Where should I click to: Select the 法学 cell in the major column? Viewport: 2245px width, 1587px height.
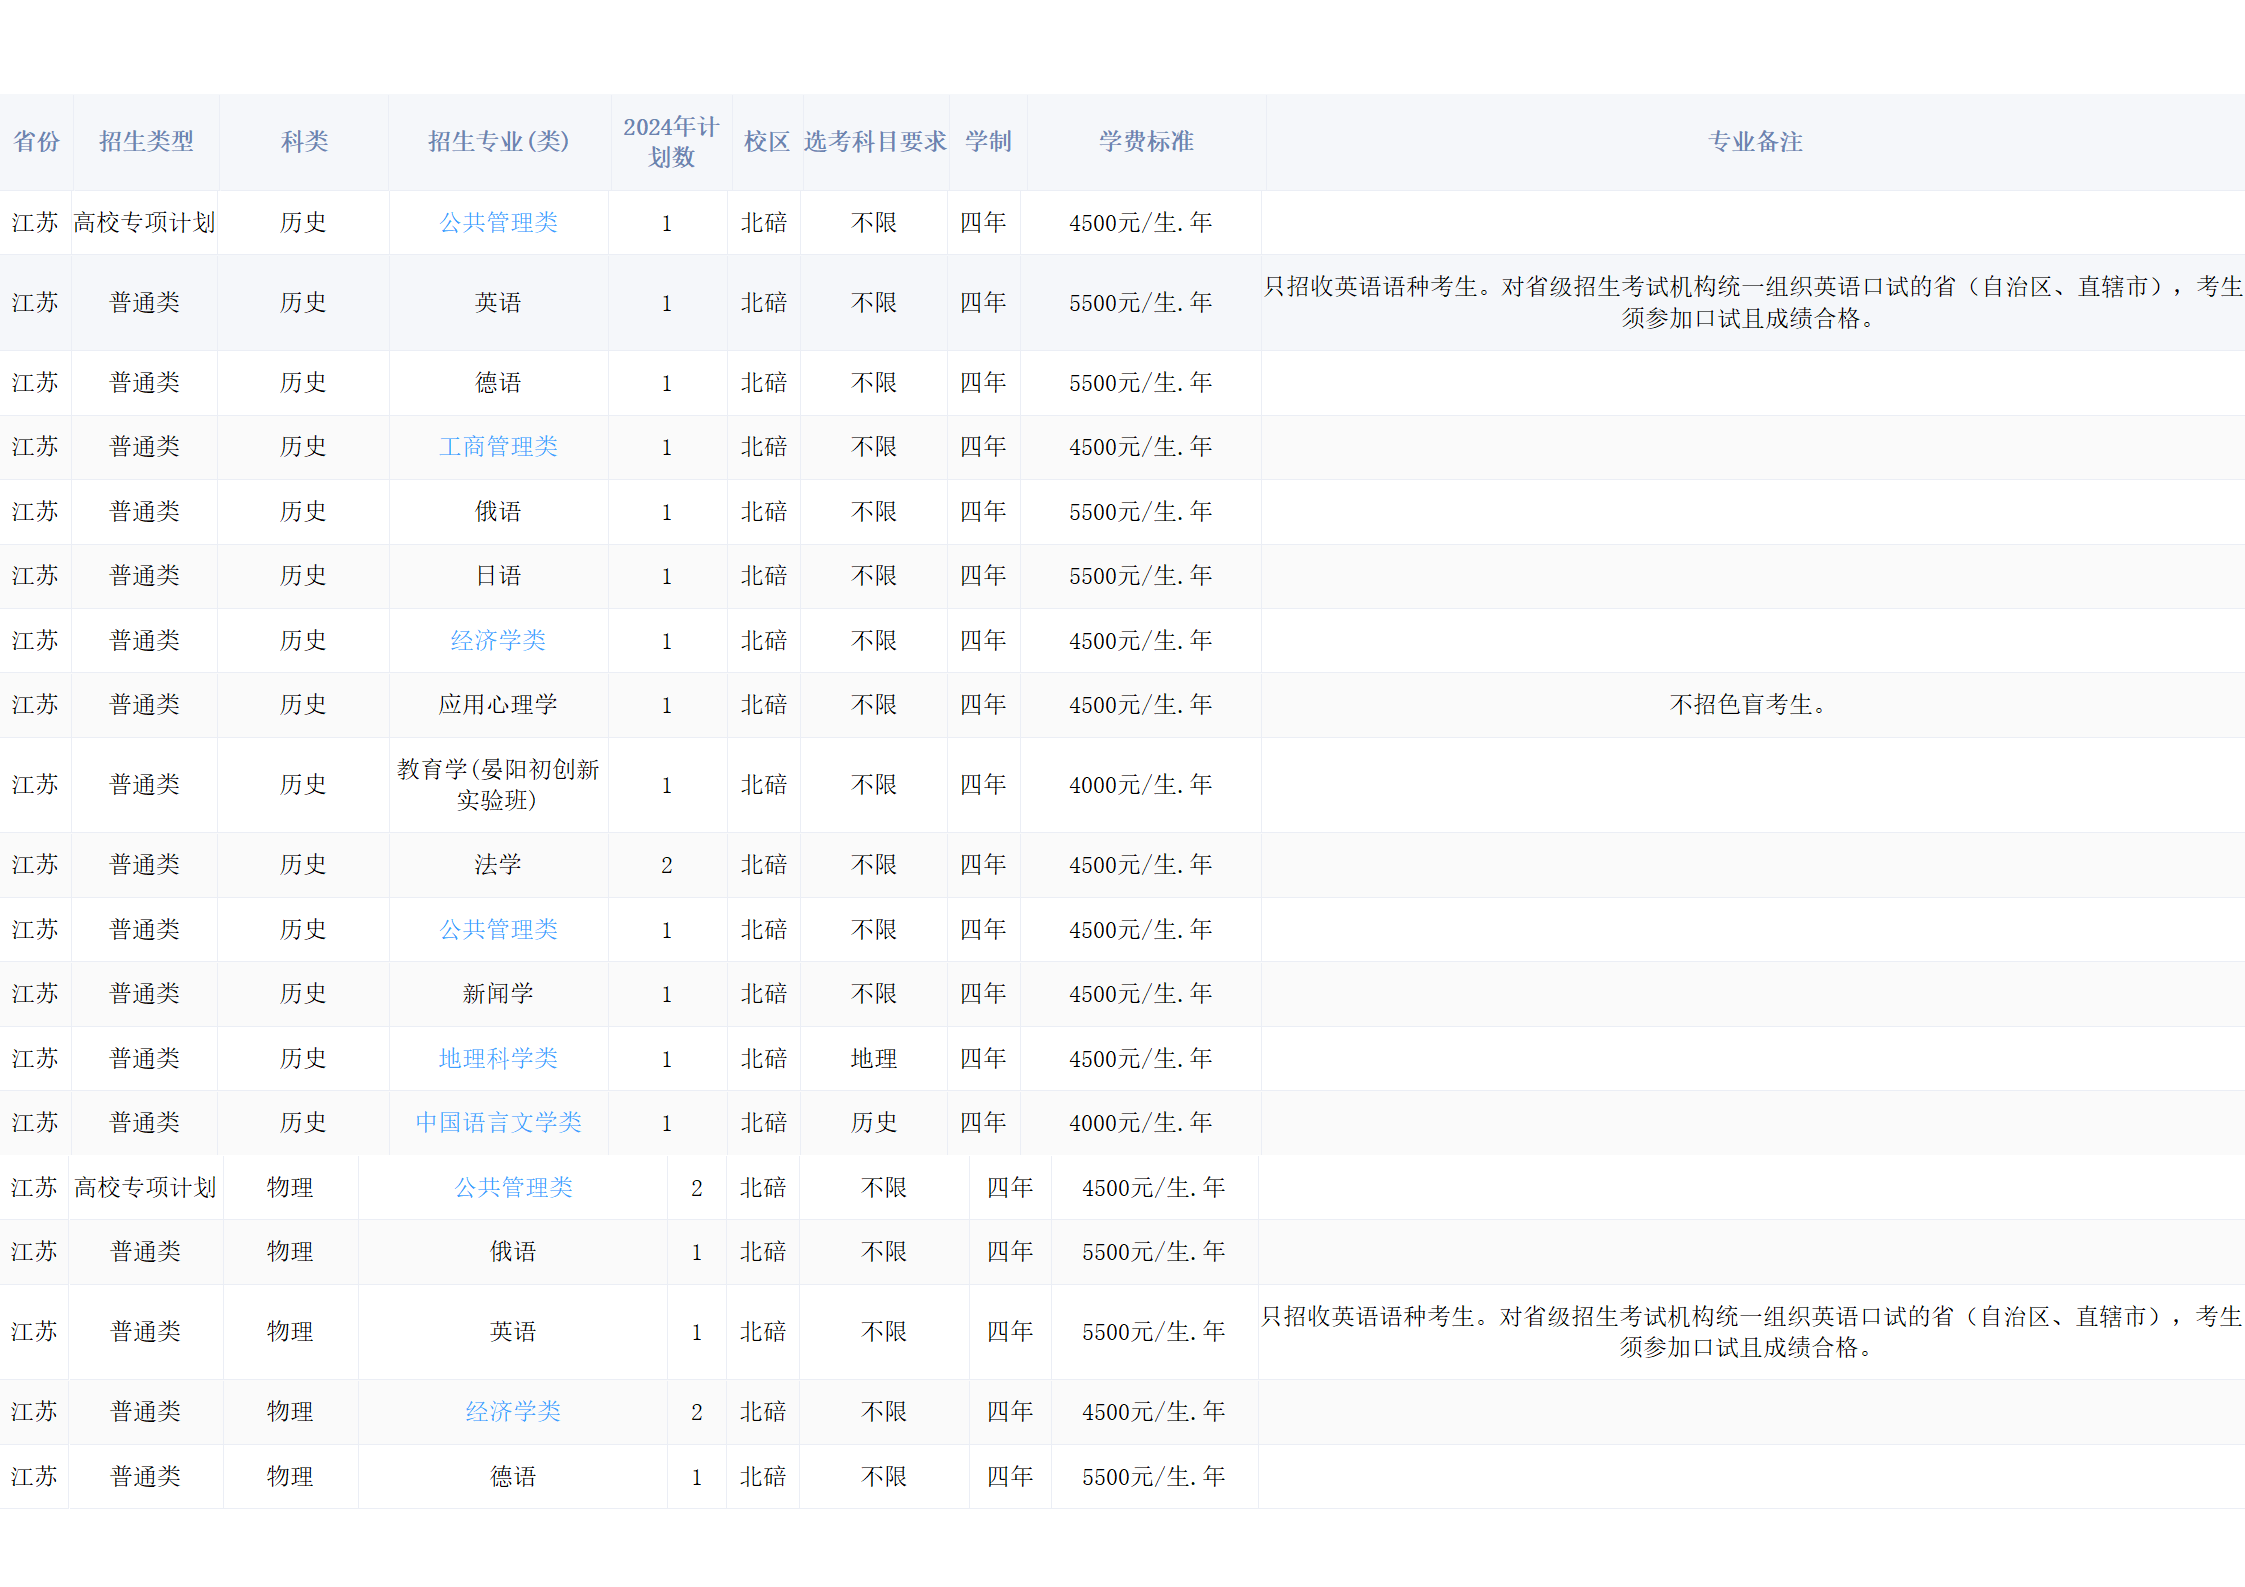(498, 865)
